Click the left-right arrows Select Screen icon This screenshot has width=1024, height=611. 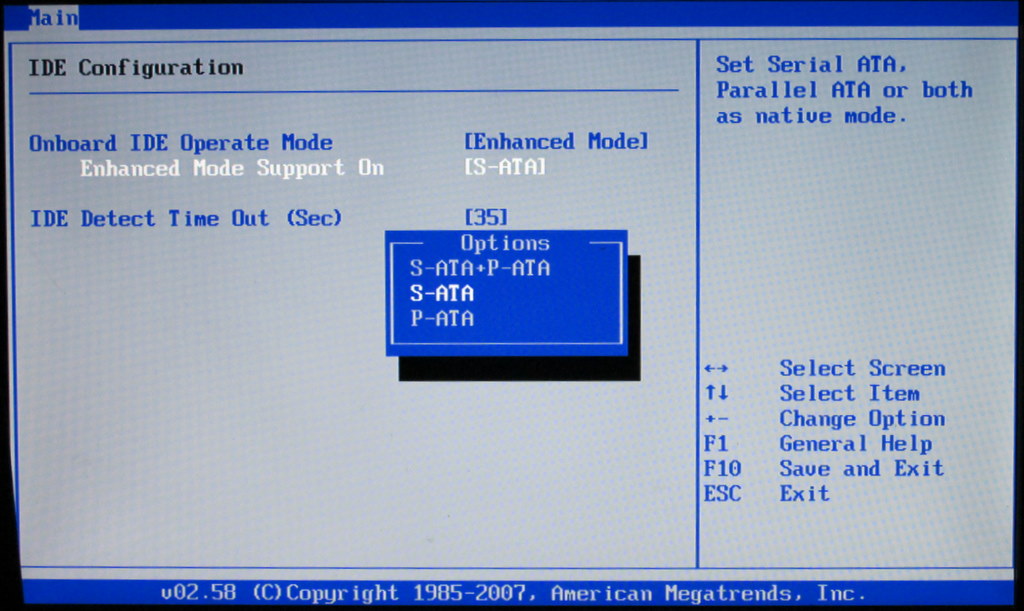716,369
